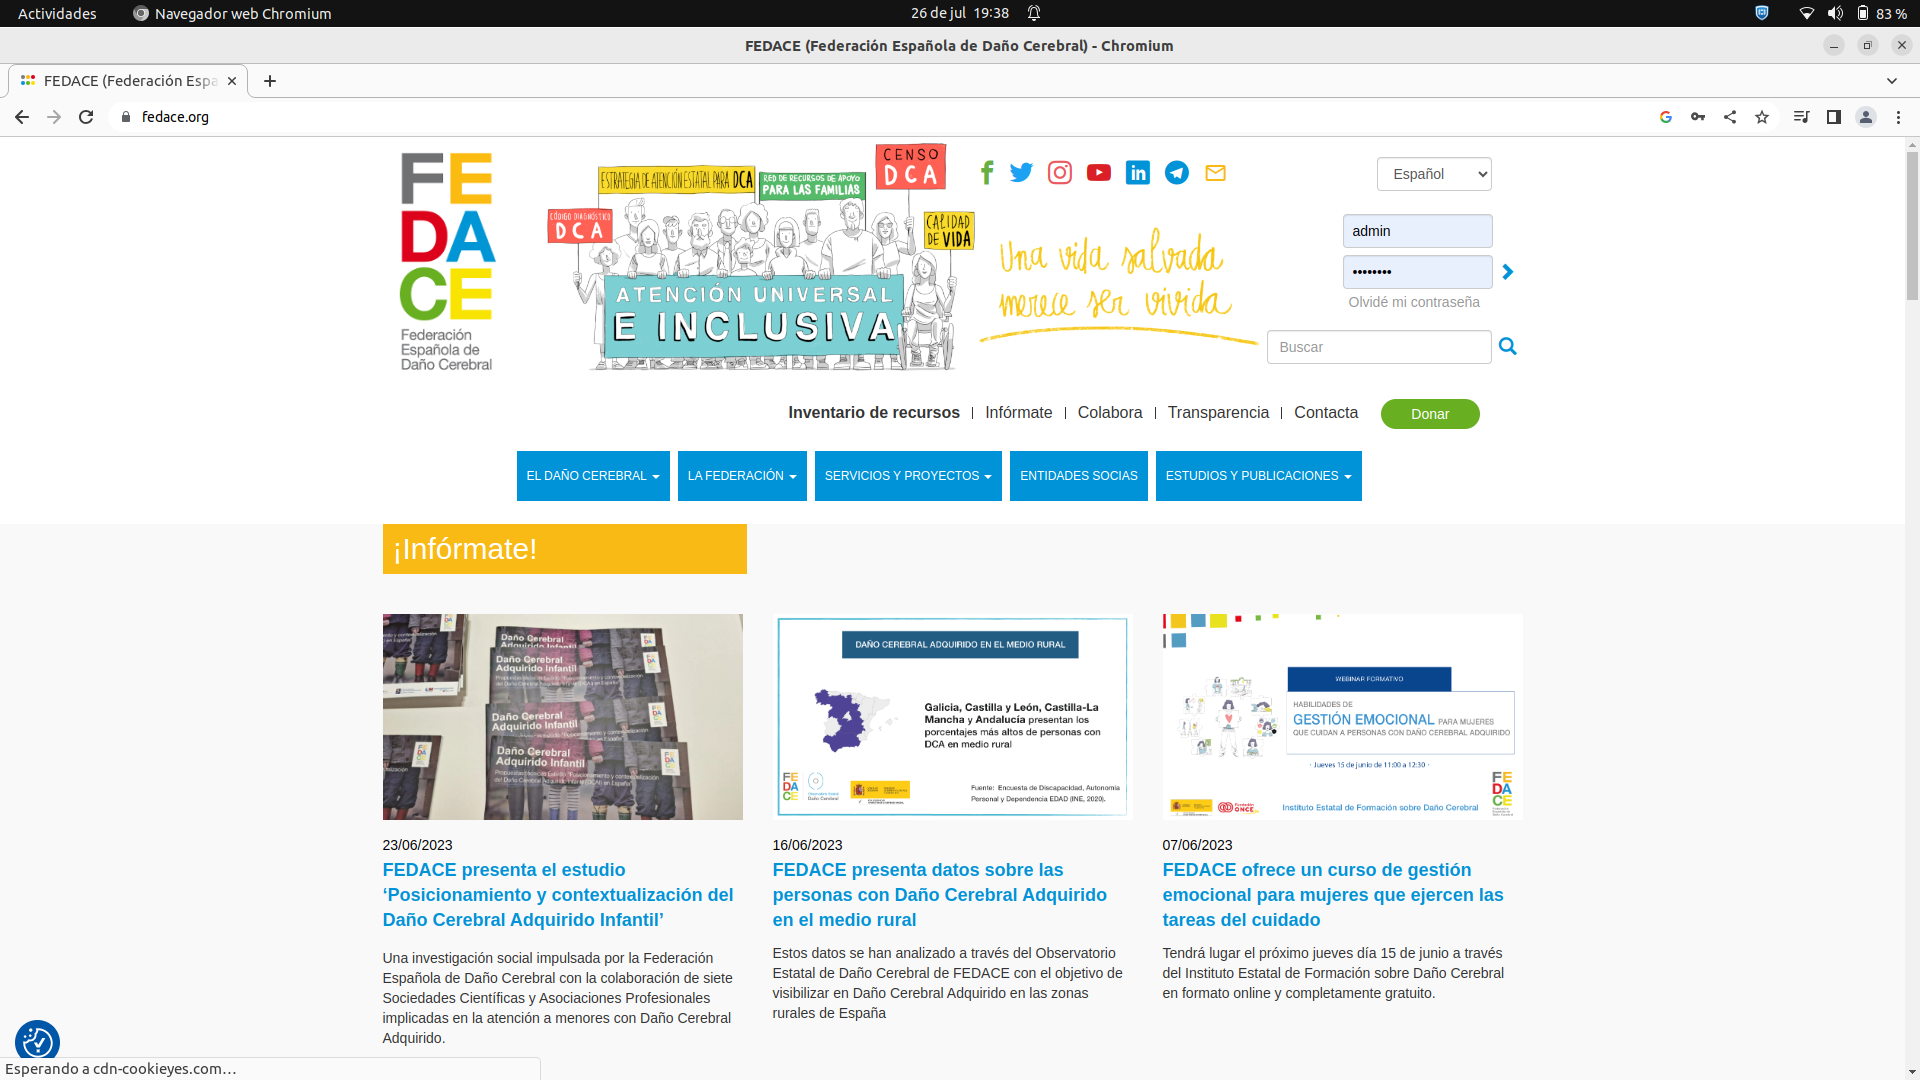Open FEDACE Instagram profile icon
Image resolution: width=1920 pixels, height=1080 pixels.
pos(1060,173)
